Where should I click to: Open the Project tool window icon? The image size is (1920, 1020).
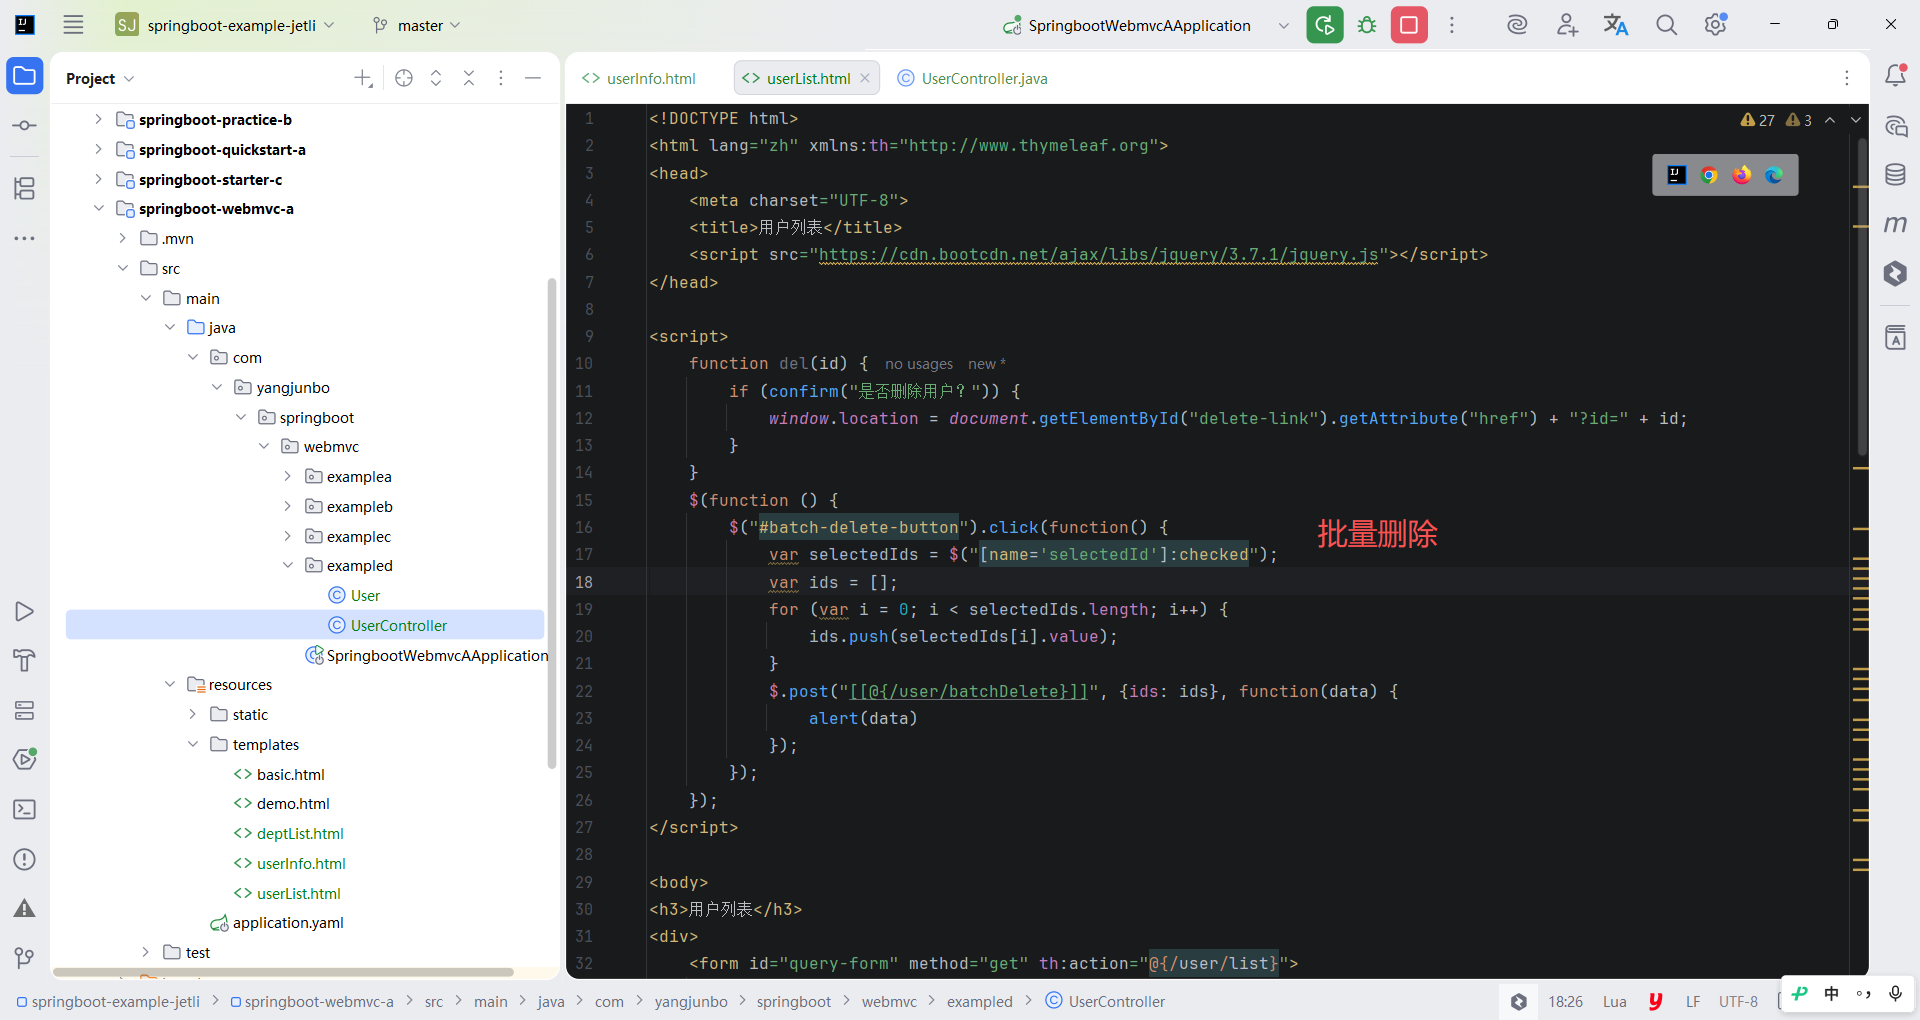pyautogui.click(x=25, y=76)
